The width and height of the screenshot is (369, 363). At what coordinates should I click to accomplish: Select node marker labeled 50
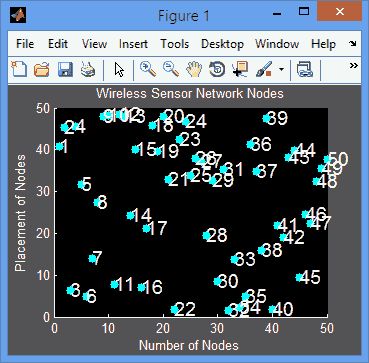click(327, 160)
